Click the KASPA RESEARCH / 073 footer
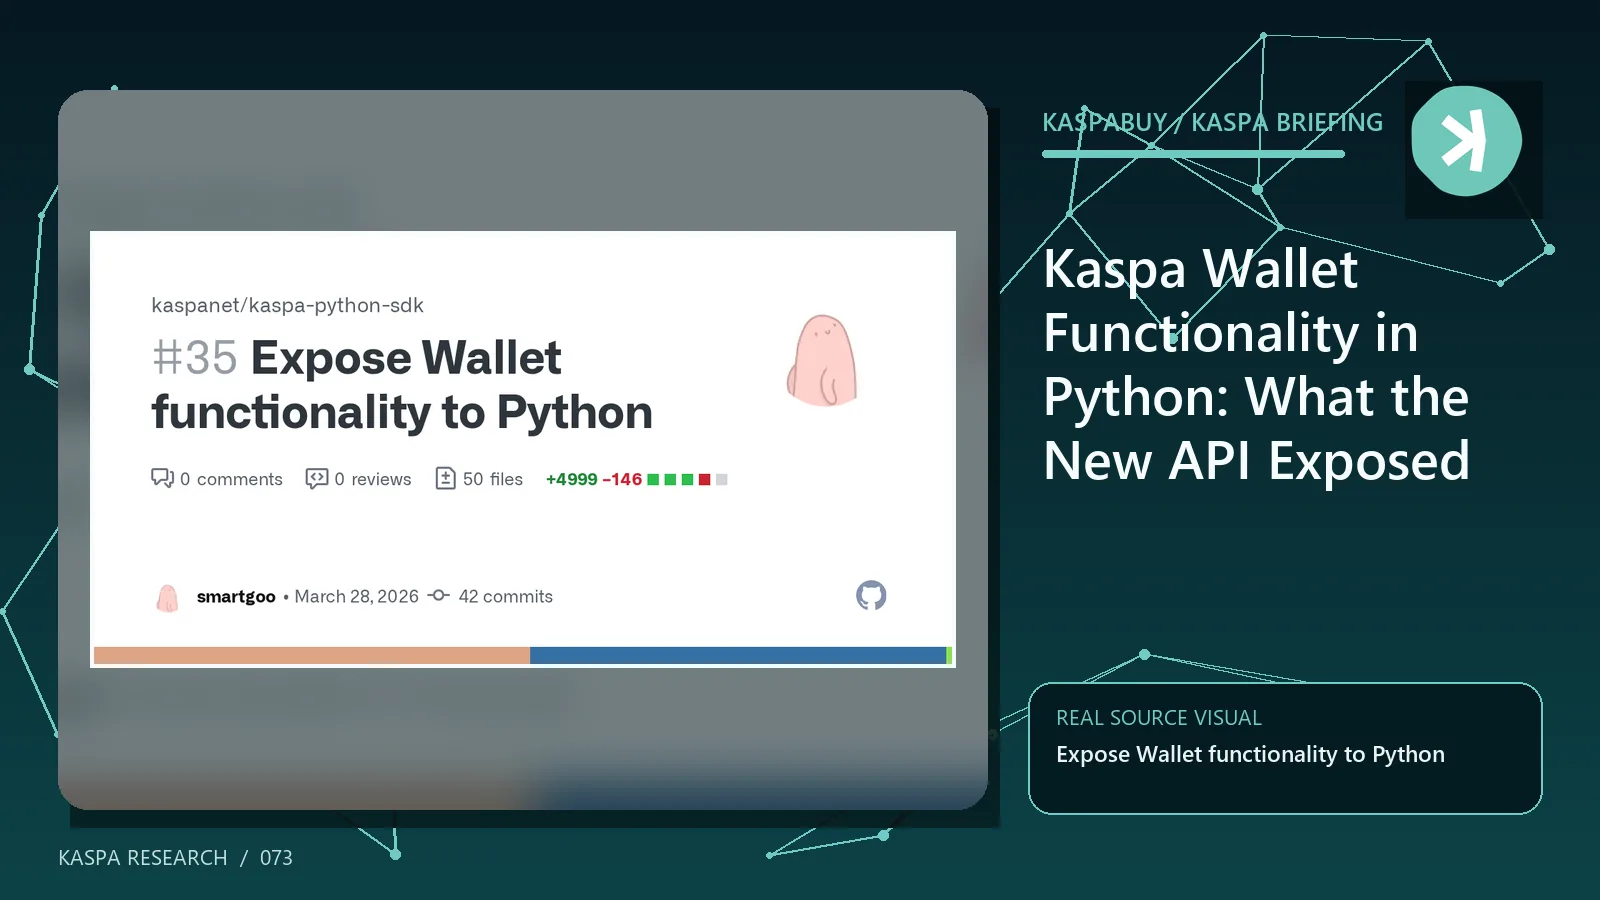Viewport: 1600px width, 900px height. pyautogui.click(x=175, y=858)
